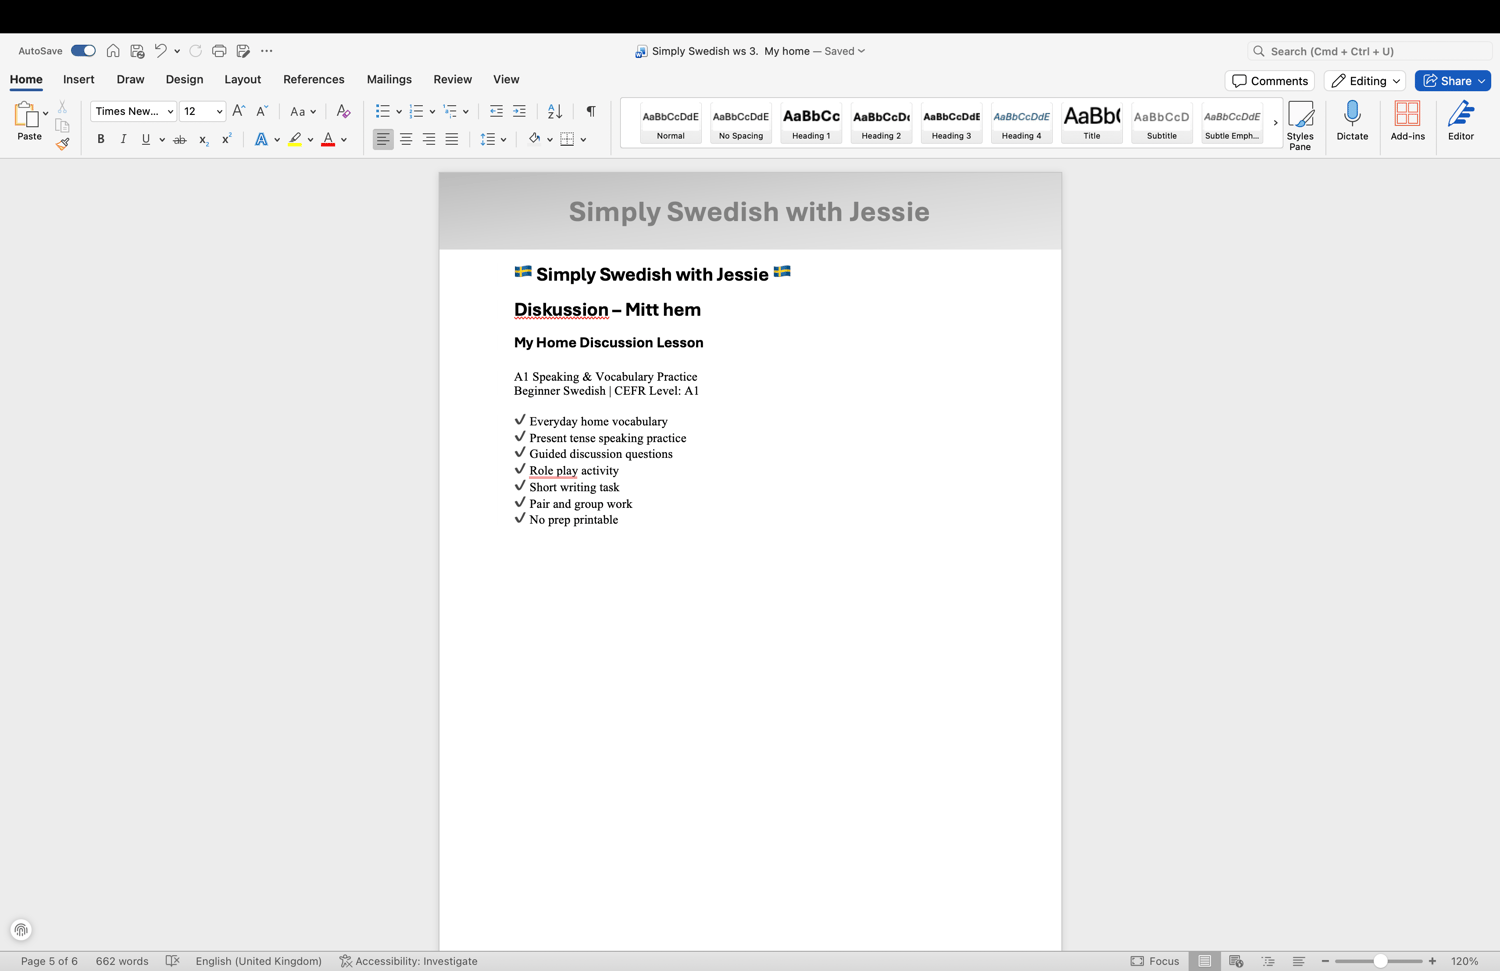
Task: Enable Focus mode in status bar
Action: point(1155,961)
